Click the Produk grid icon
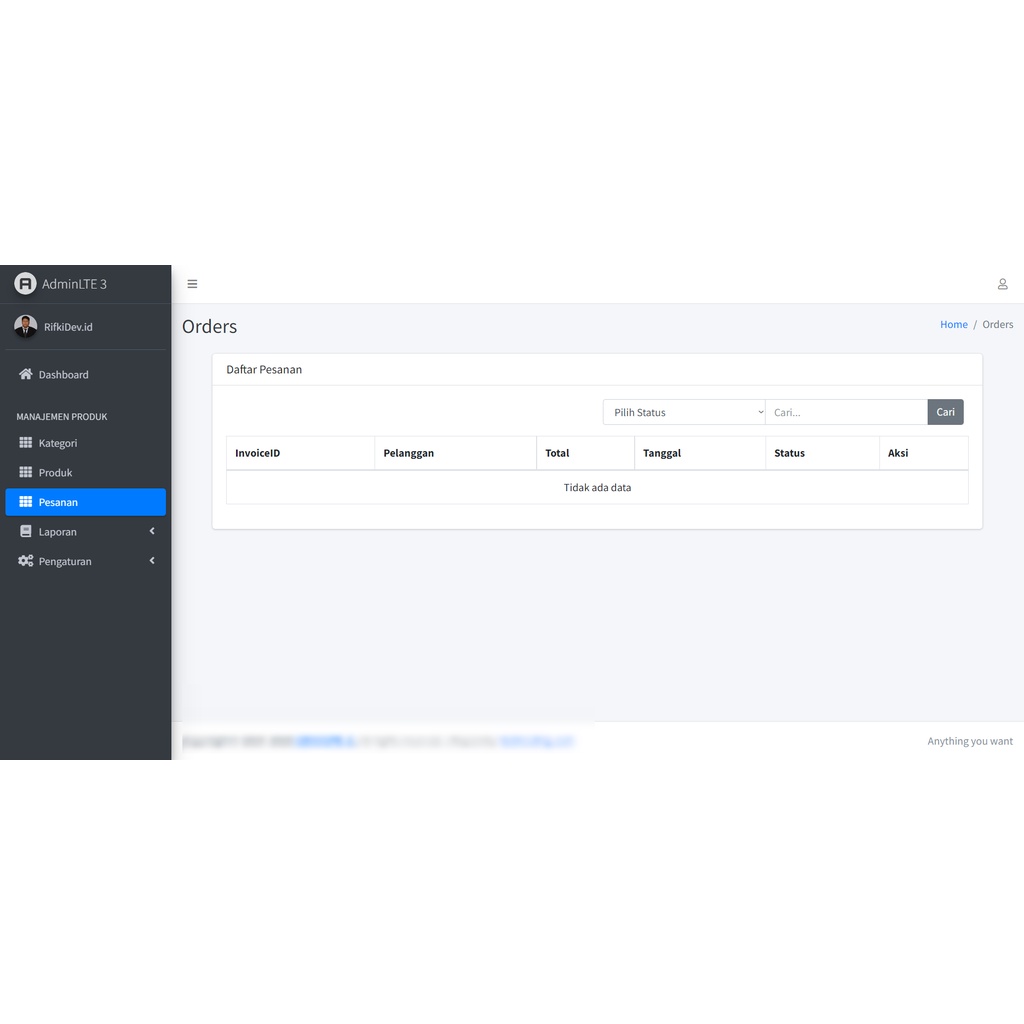The height and width of the screenshot is (1024, 1024). (x=25, y=472)
